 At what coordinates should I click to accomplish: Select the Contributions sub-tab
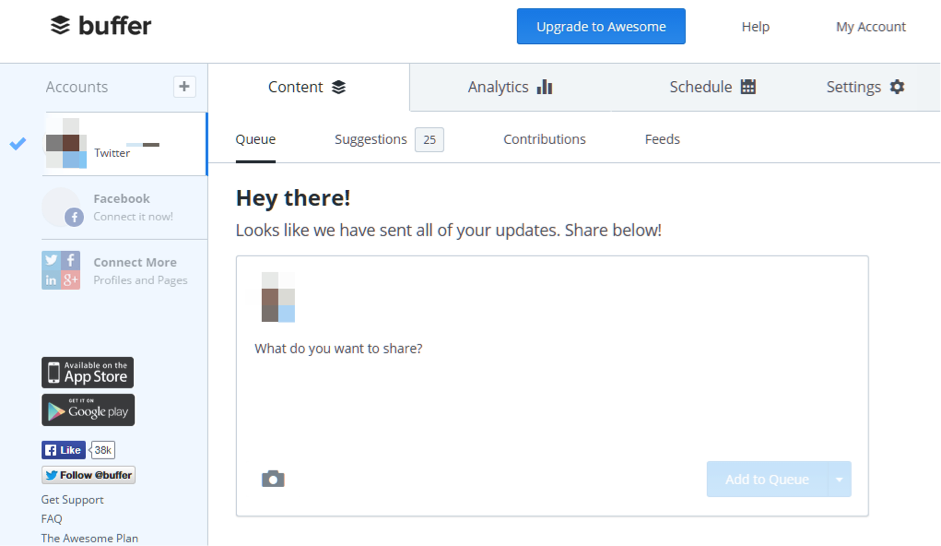(544, 139)
